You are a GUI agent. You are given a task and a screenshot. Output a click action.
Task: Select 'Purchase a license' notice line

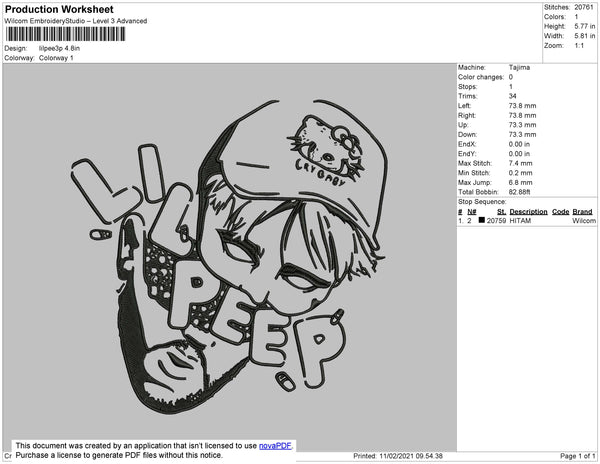pyautogui.click(x=119, y=455)
